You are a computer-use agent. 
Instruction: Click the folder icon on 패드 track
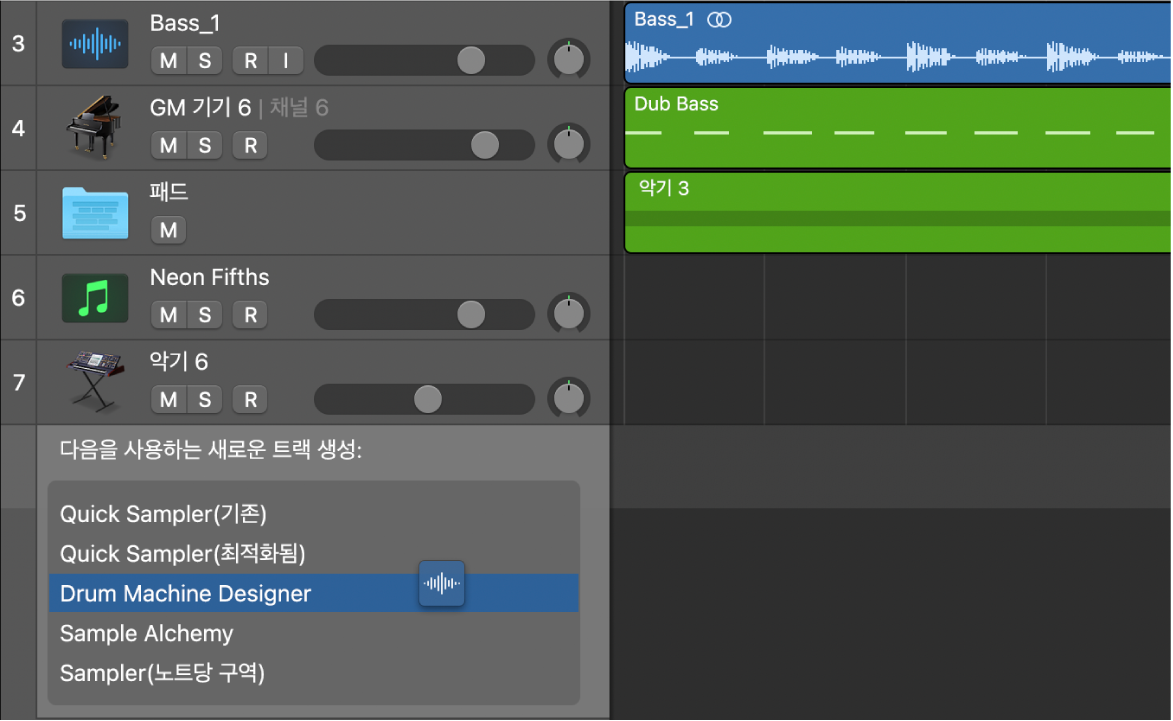(95, 212)
